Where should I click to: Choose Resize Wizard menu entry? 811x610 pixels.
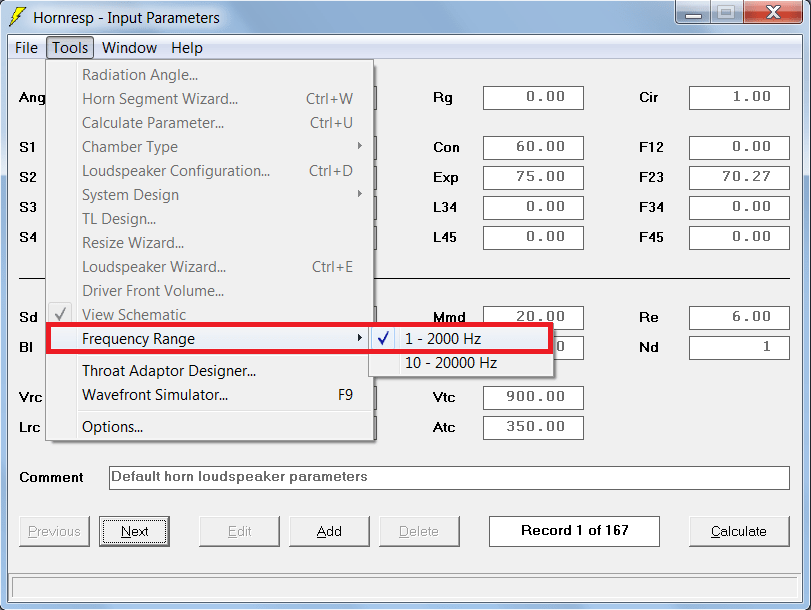click(x=209, y=243)
